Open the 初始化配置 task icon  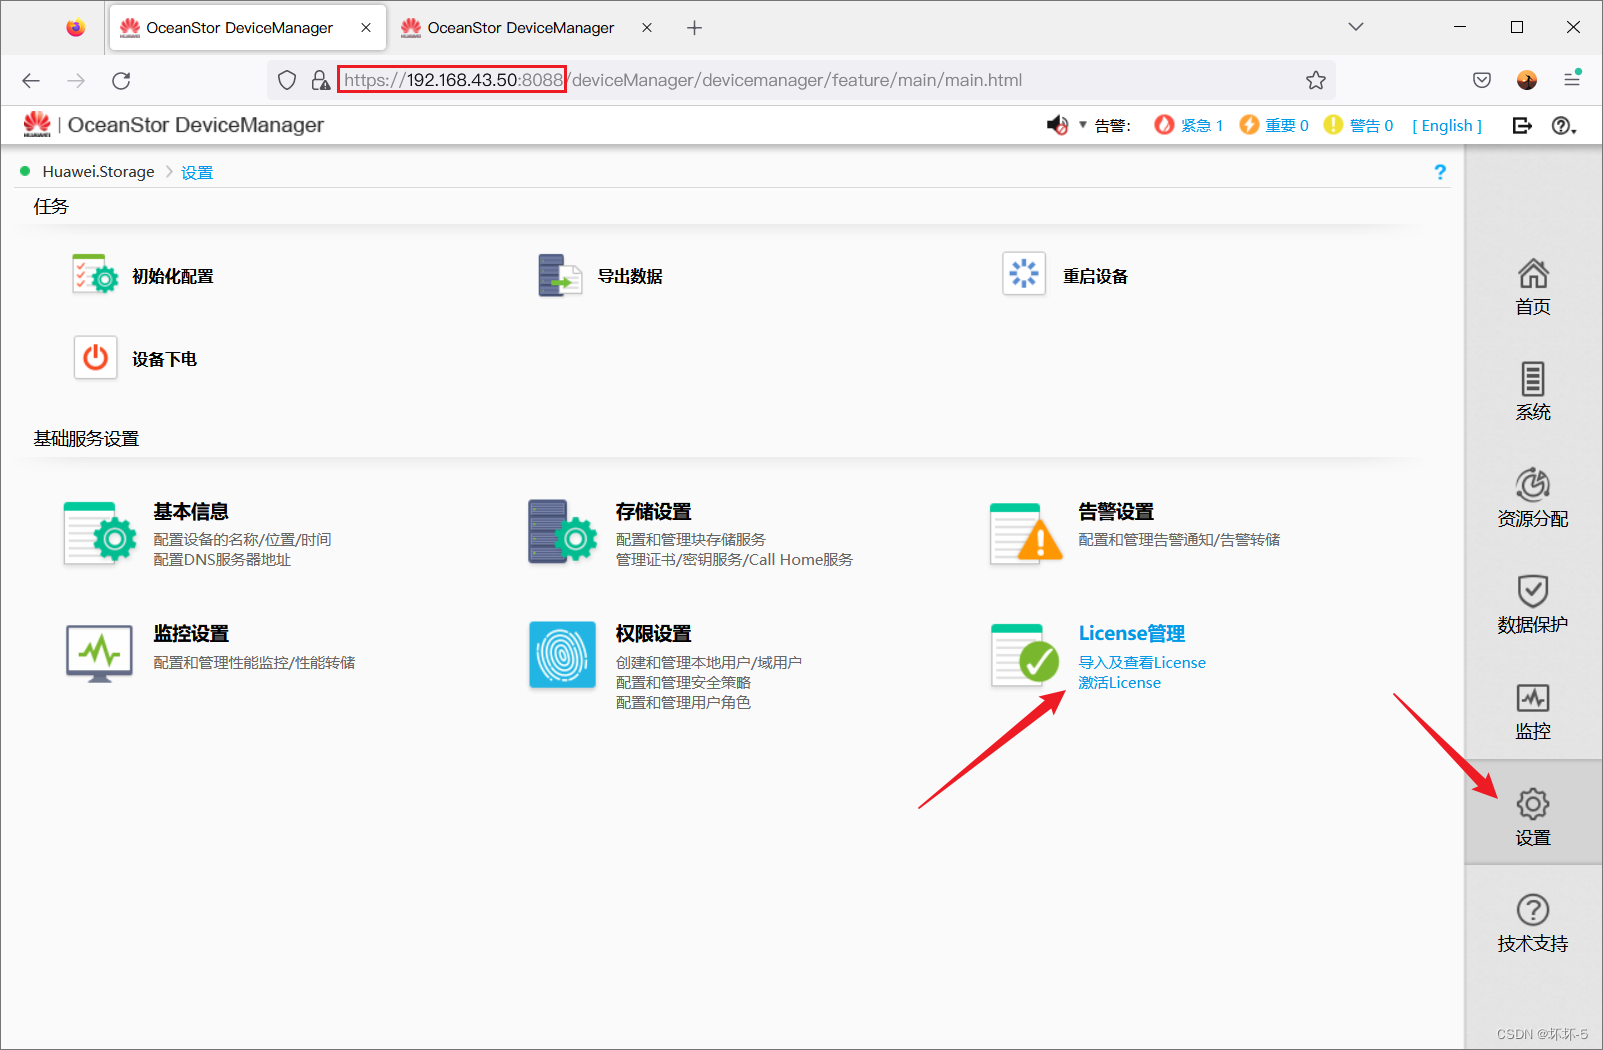(x=95, y=274)
